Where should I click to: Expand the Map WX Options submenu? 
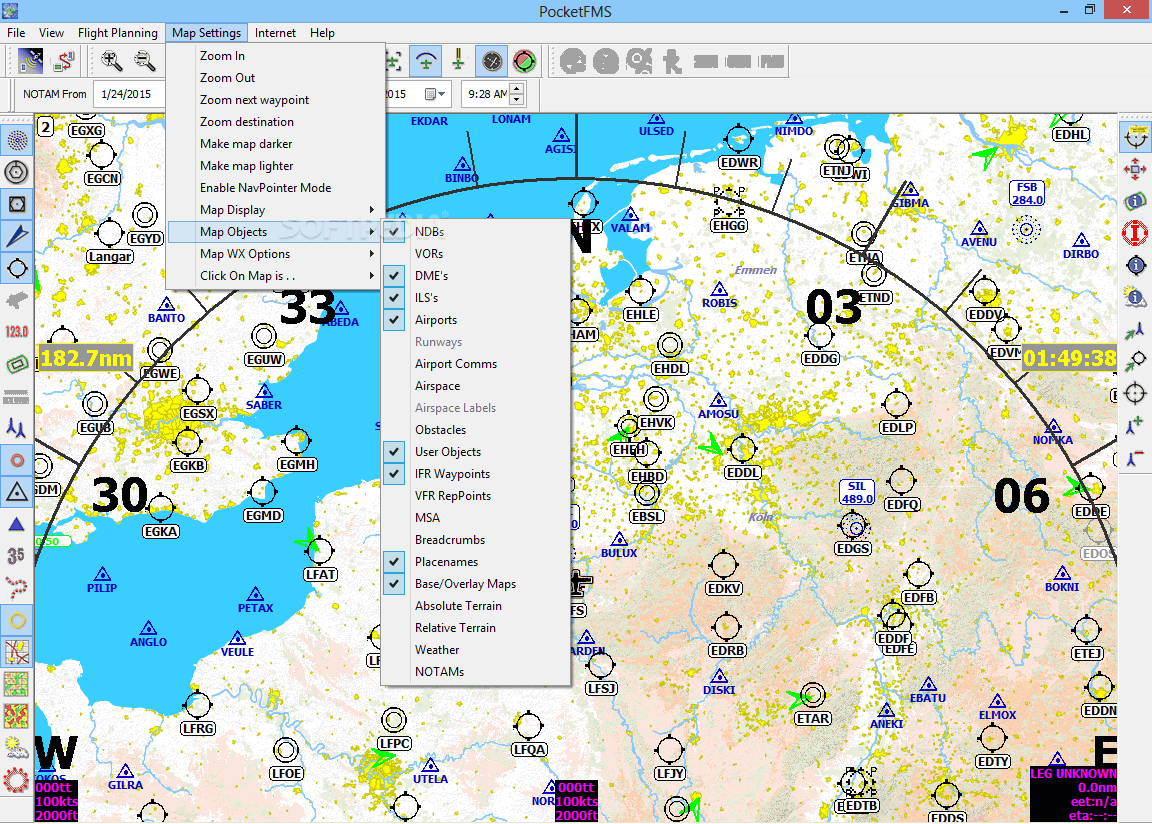[x=276, y=253]
